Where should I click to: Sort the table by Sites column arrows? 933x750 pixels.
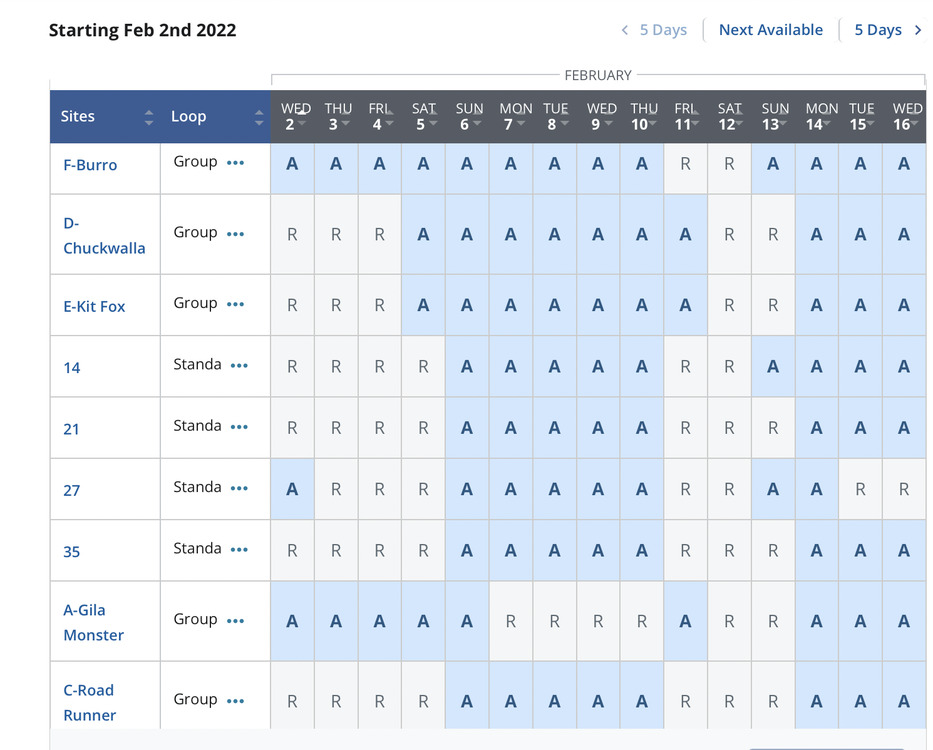(149, 117)
